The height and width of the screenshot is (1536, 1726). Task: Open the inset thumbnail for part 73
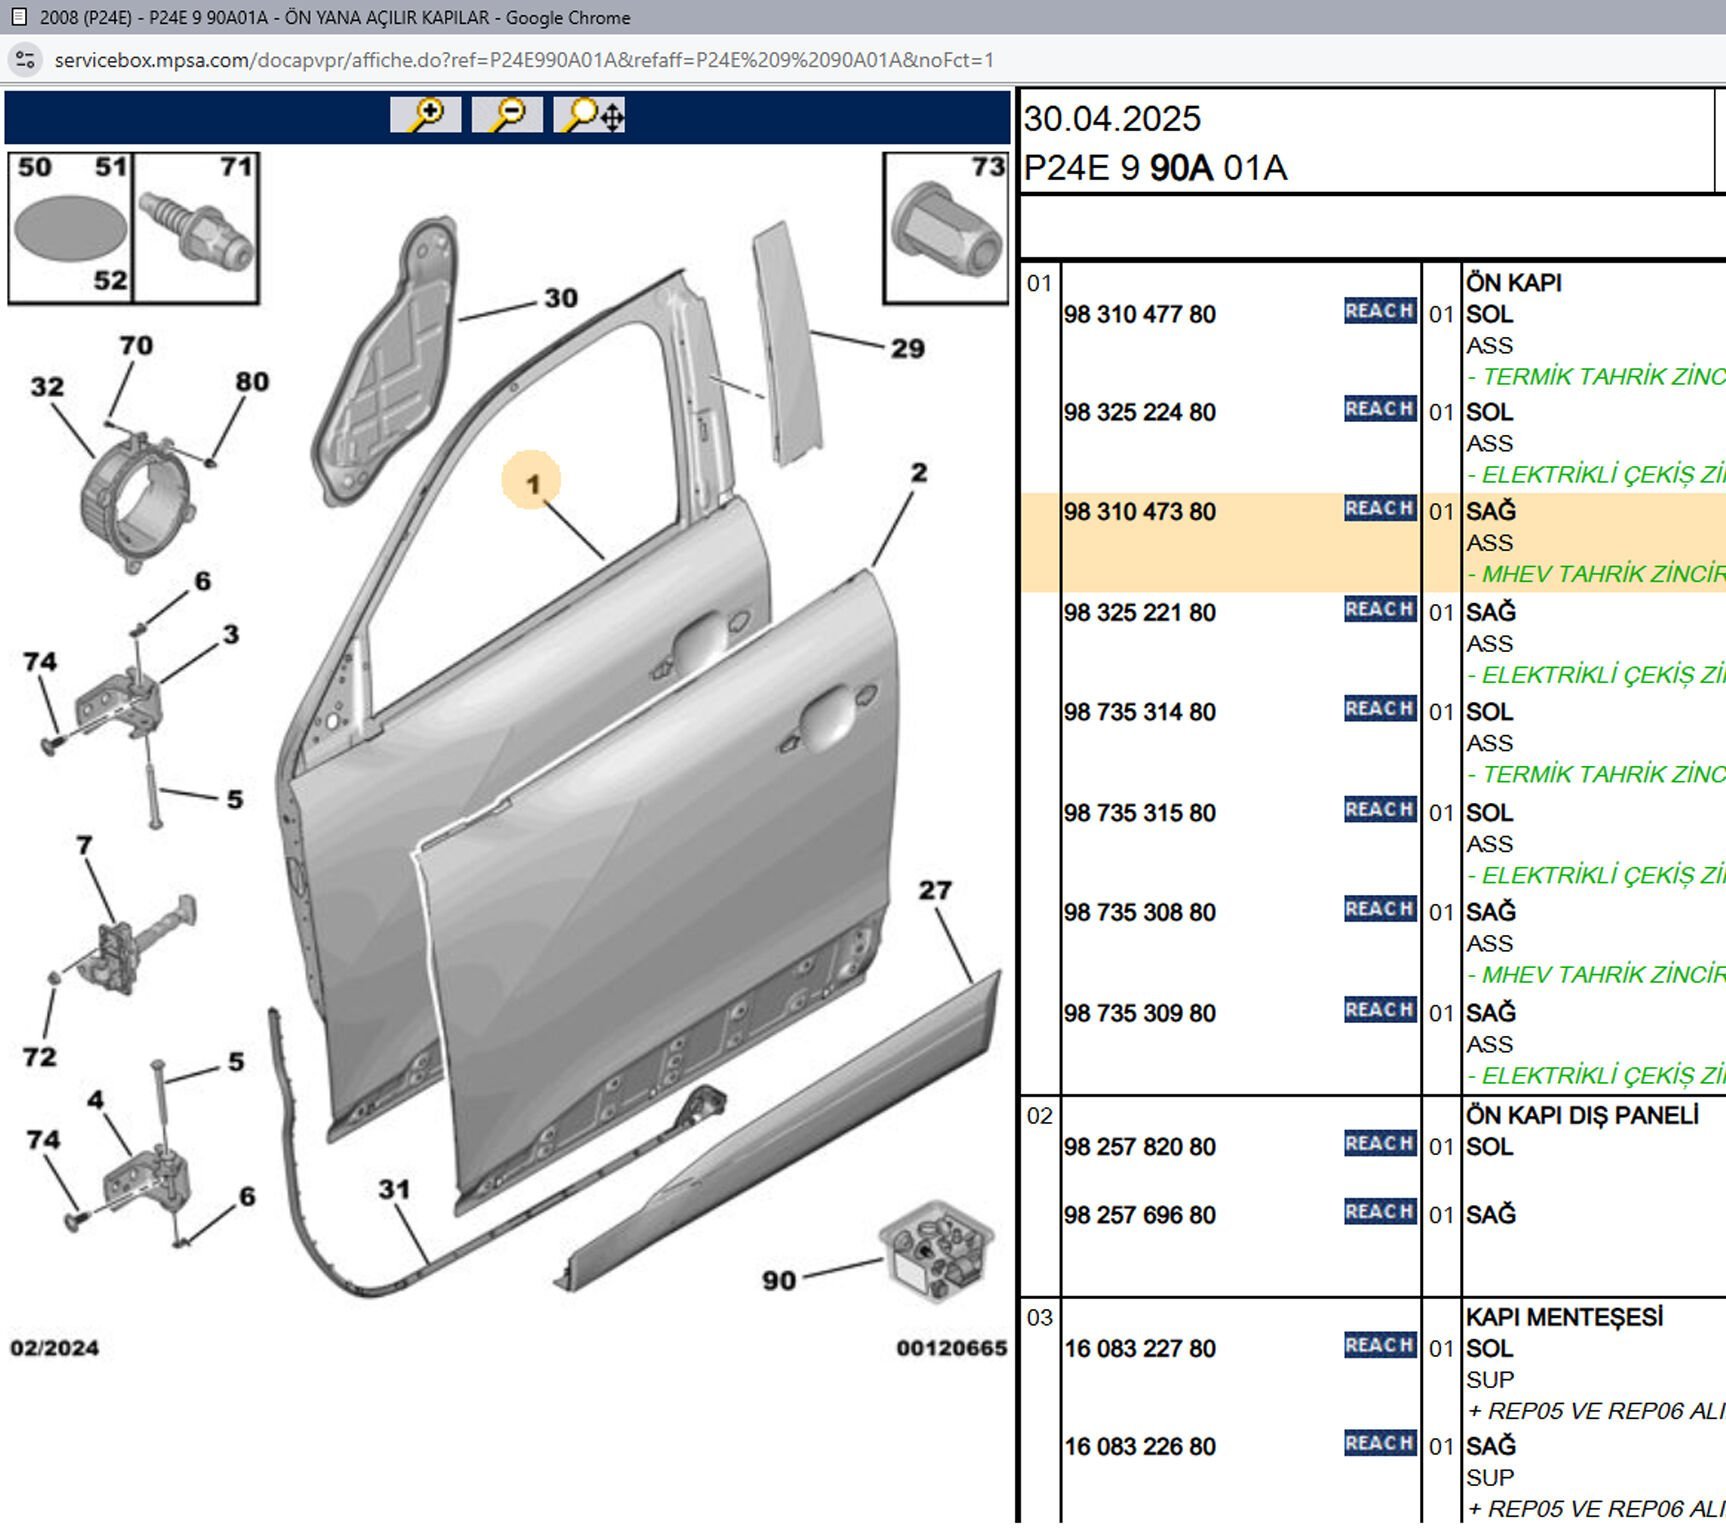point(945,229)
